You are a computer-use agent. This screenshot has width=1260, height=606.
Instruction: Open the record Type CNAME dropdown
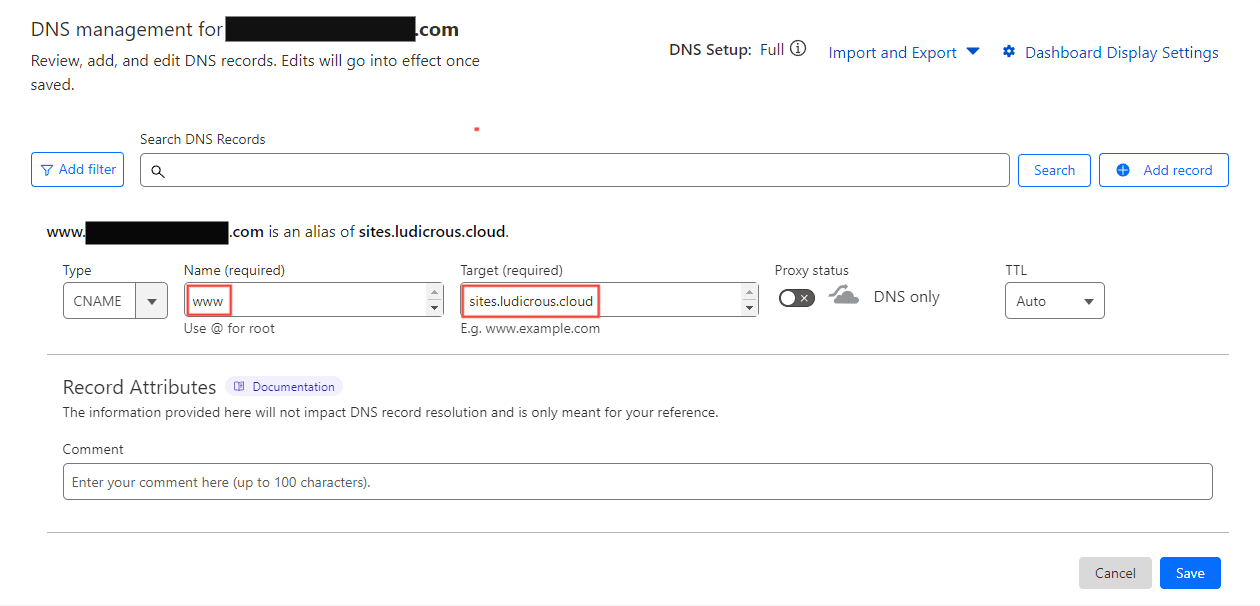(152, 301)
